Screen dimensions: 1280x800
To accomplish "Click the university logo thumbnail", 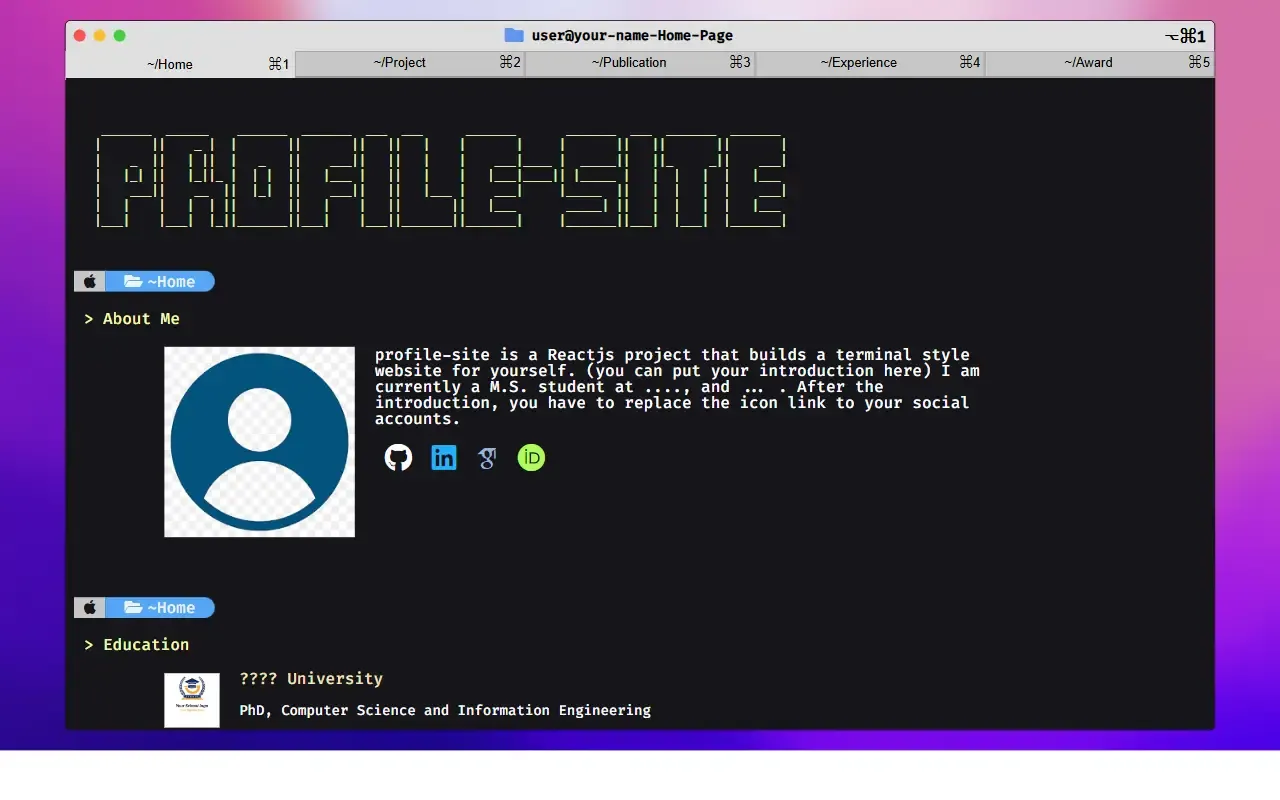I will pyautogui.click(x=192, y=700).
